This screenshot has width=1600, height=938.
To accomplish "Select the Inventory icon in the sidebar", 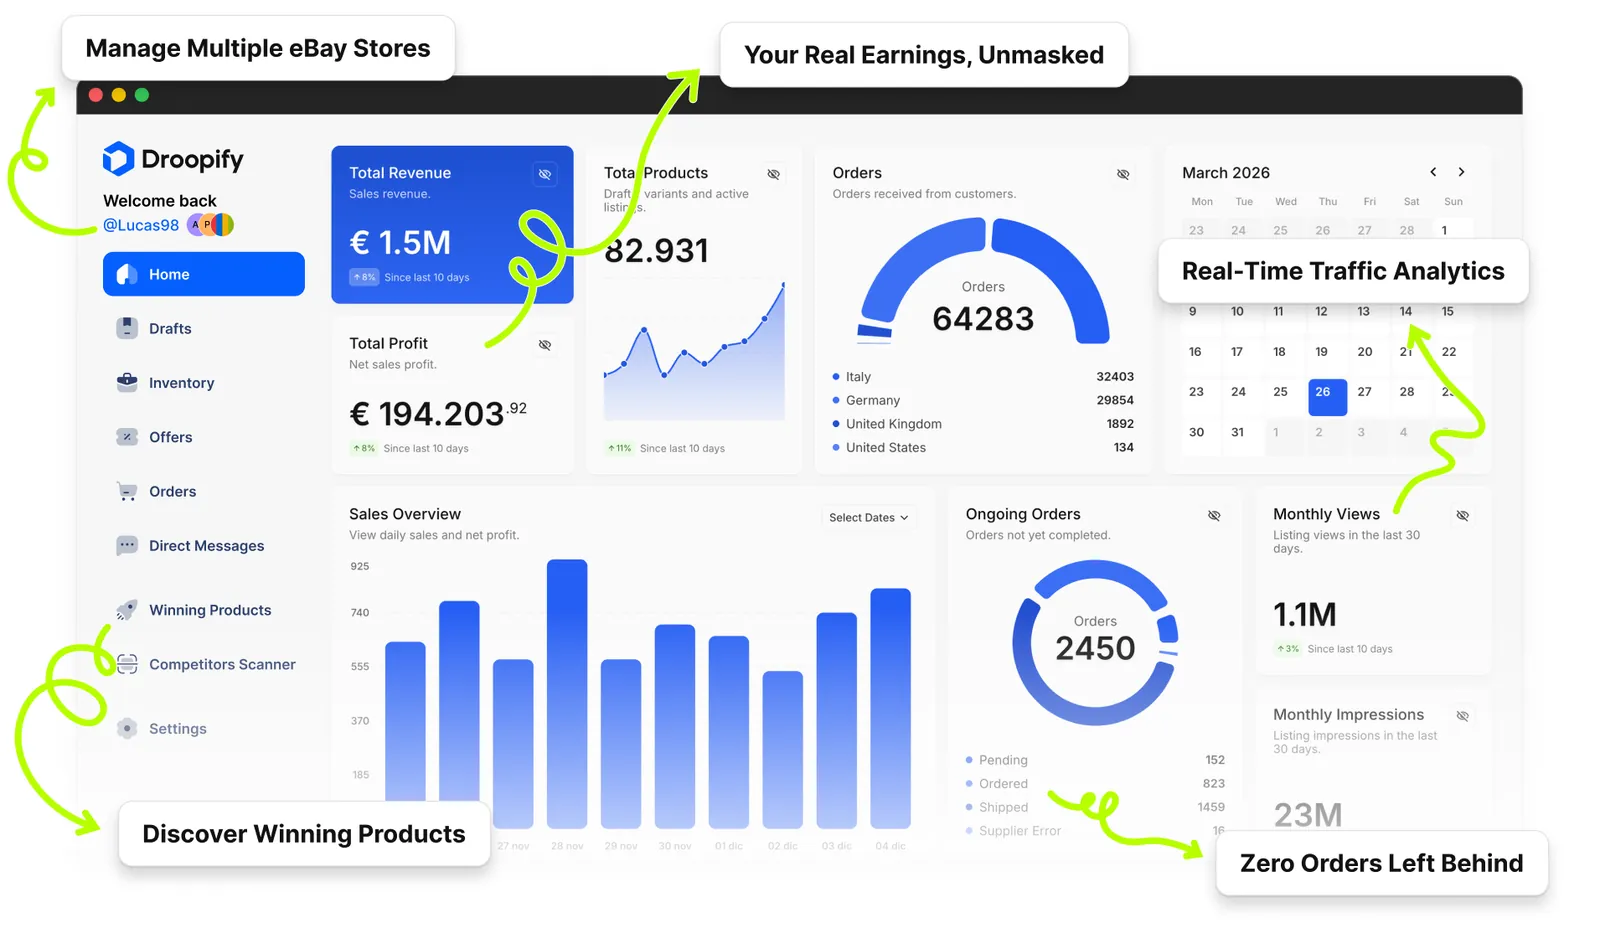I will tap(127, 382).
